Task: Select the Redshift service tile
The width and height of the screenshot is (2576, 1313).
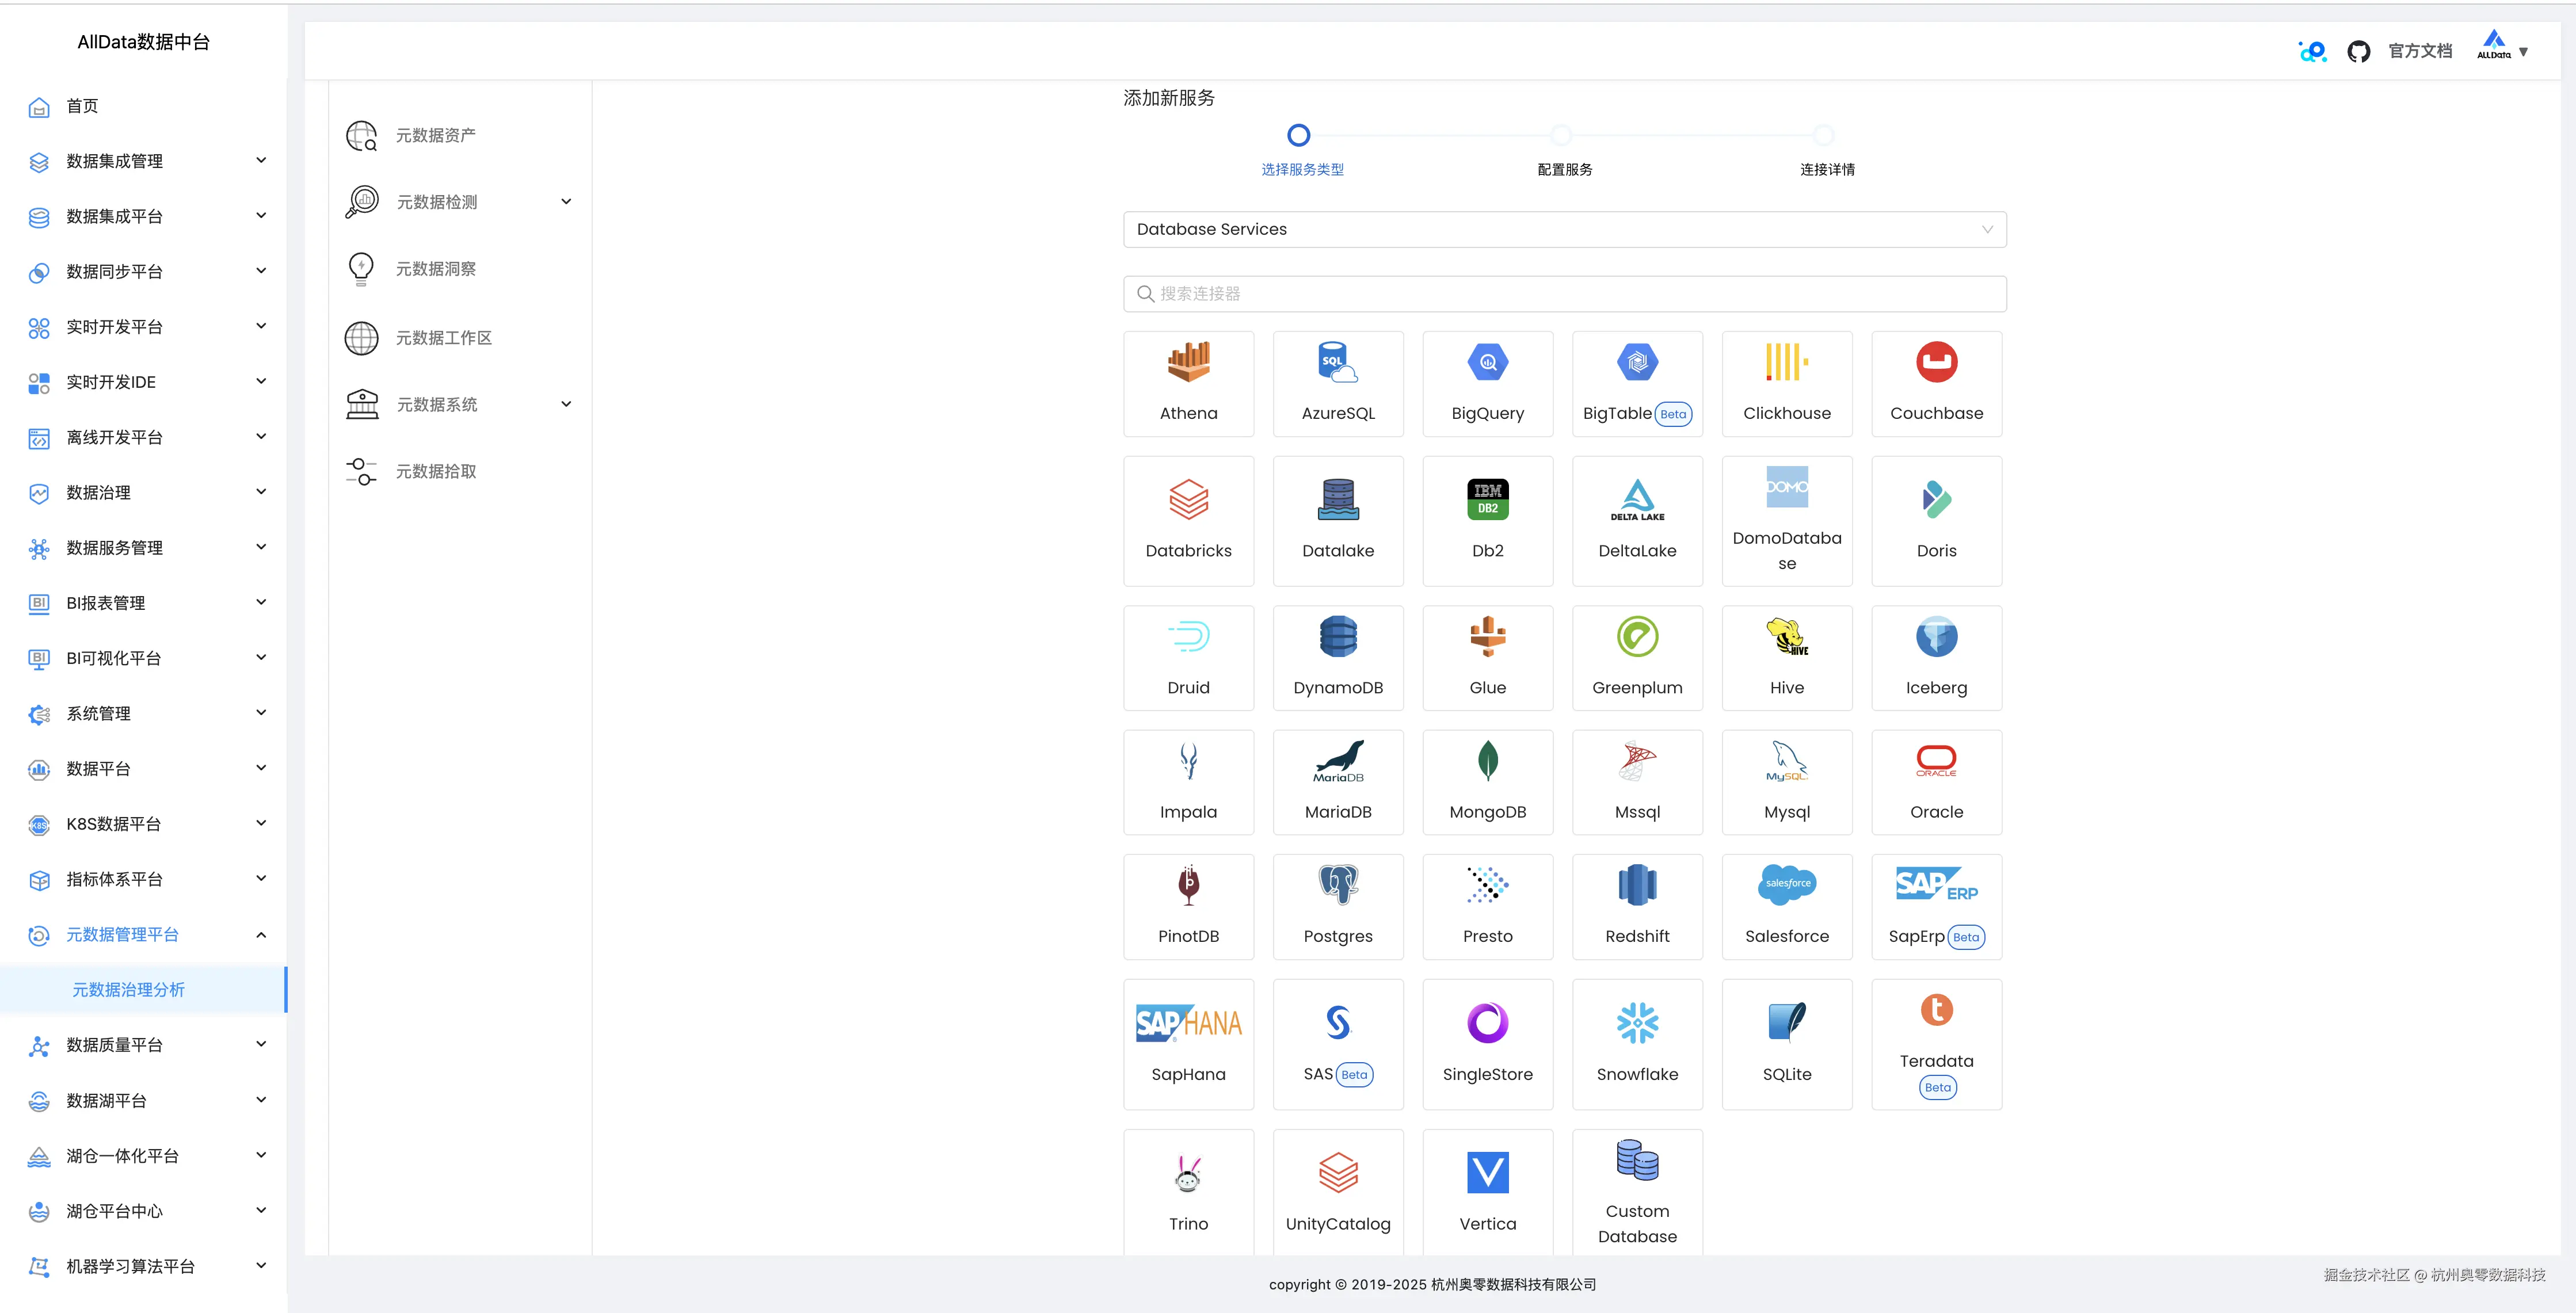Action: pyautogui.click(x=1637, y=906)
